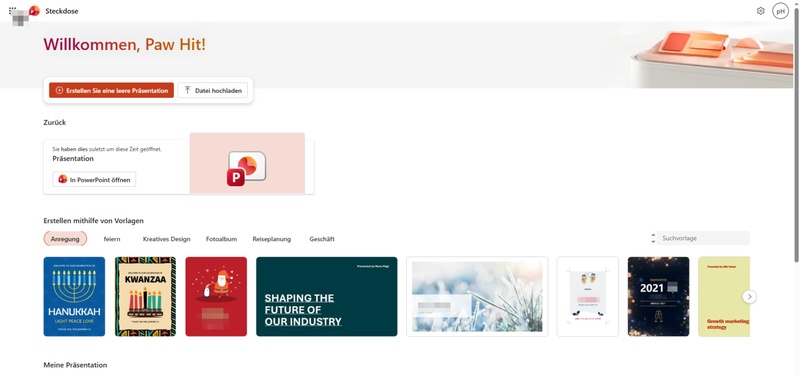The height and width of the screenshot is (376, 800).
Task: Click the sort arrows beside Suchvorlage
Action: pos(653,238)
